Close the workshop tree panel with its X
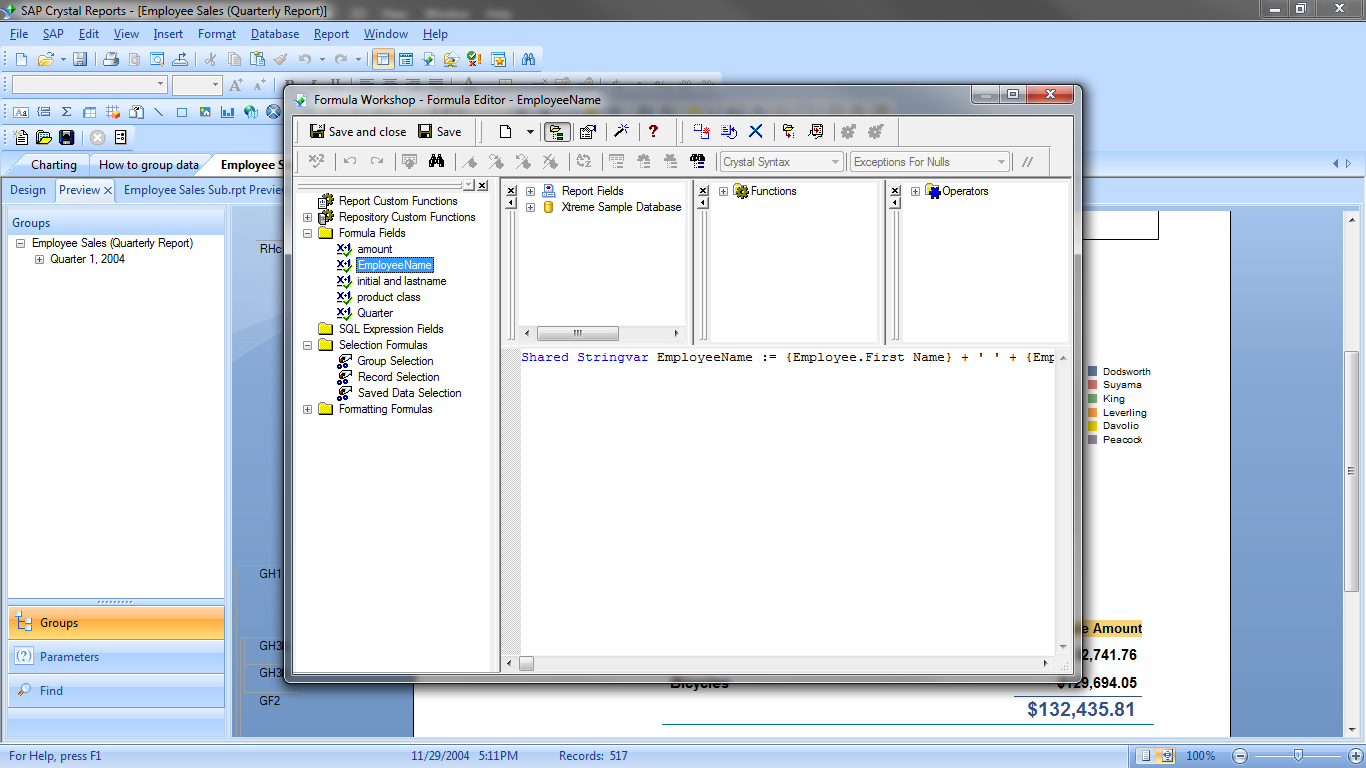The height and width of the screenshot is (768, 1366). click(x=483, y=186)
